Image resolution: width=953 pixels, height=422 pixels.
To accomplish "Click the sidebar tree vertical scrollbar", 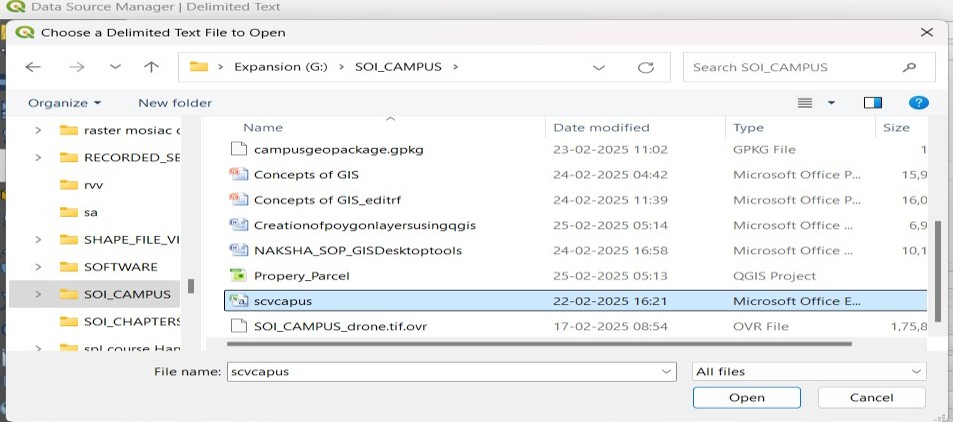I will pos(191,286).
